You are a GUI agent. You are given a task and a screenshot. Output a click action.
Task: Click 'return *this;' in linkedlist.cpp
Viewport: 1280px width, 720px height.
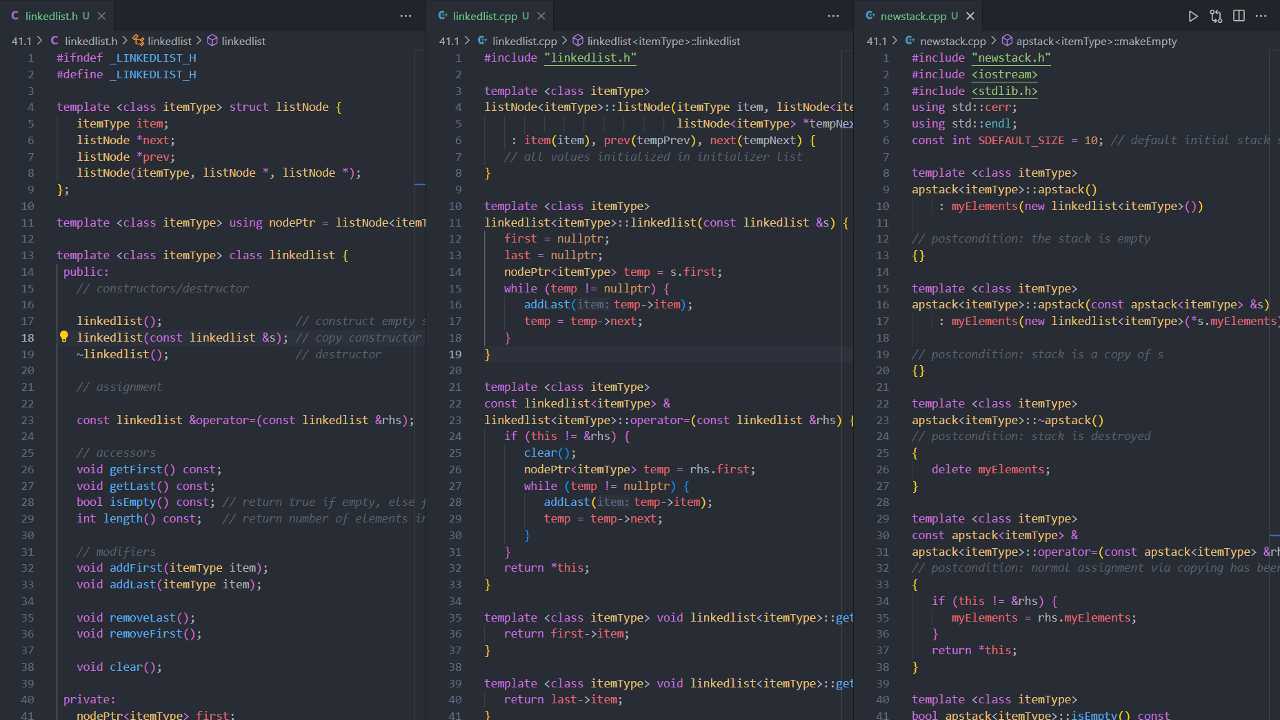point(547,568)
